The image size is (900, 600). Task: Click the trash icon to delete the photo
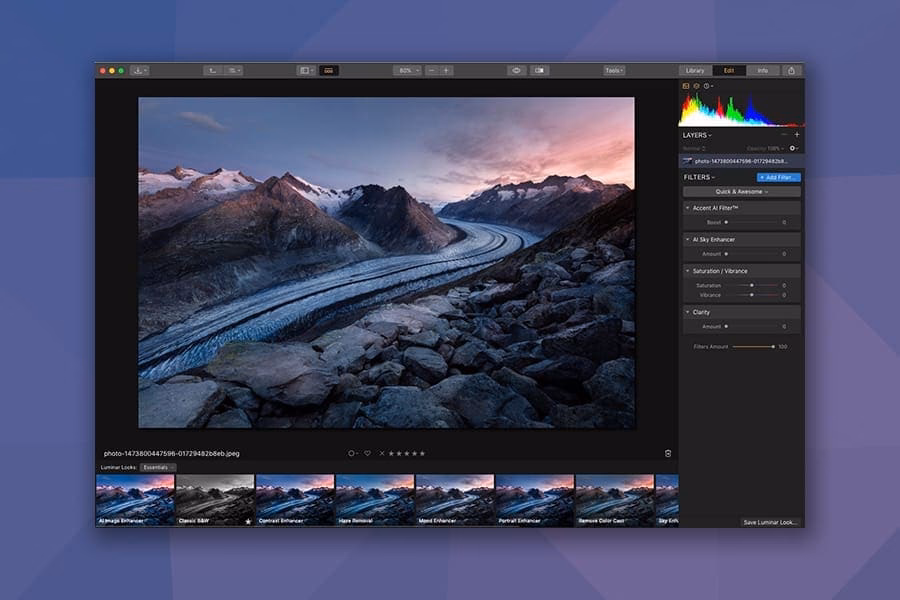(x=668, y=452)
